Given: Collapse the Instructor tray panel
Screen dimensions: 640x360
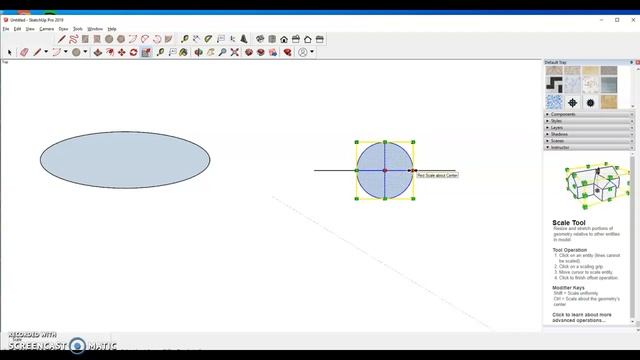Looking at the screenshot, I should [x=589, y=147].
